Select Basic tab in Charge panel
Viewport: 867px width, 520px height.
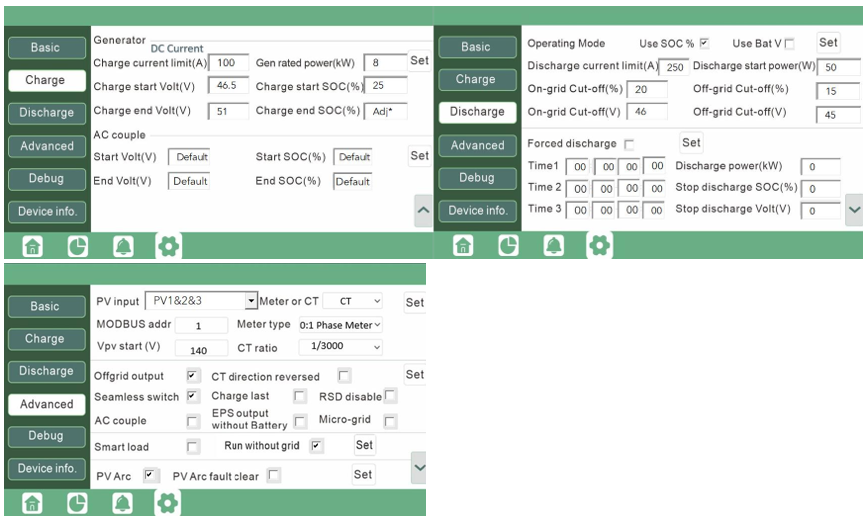click(x=46, y=48)
